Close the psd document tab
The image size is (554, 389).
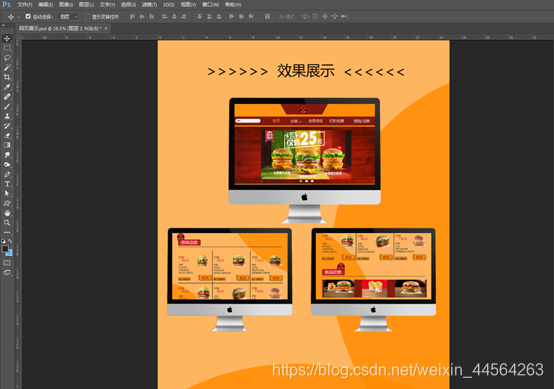point(106,28)
